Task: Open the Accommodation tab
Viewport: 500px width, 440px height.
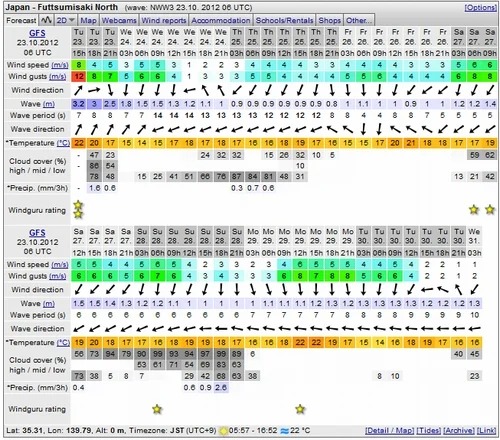Action: 221,20
